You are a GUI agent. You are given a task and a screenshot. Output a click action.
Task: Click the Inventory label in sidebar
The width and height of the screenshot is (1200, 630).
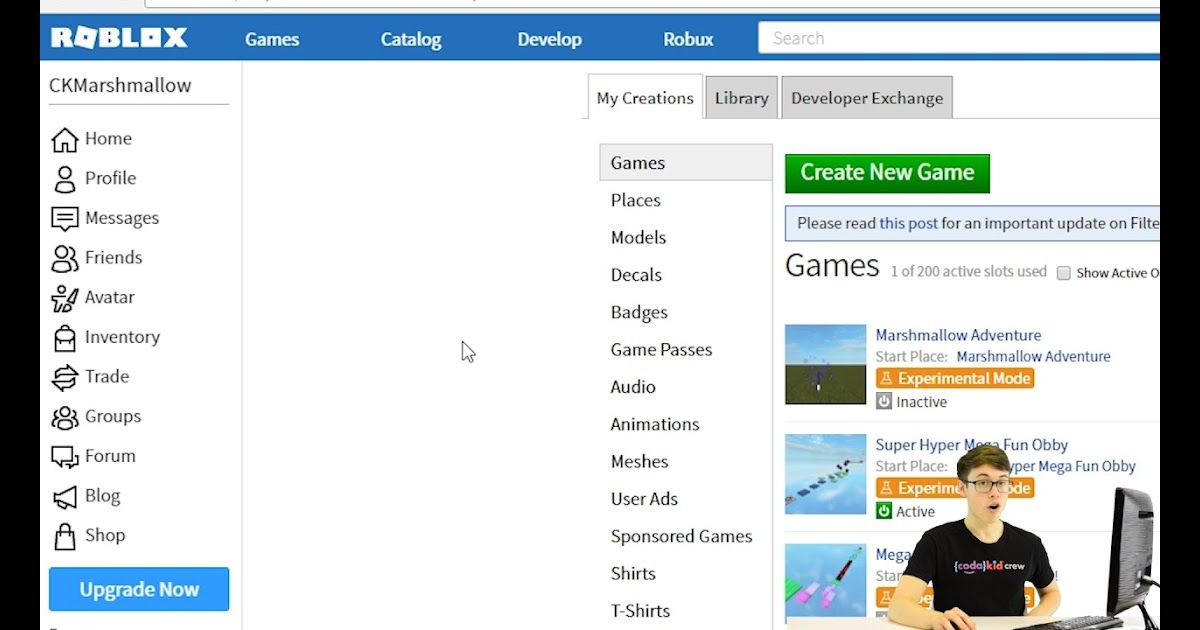pyautogui.click(x=122, y=337)
